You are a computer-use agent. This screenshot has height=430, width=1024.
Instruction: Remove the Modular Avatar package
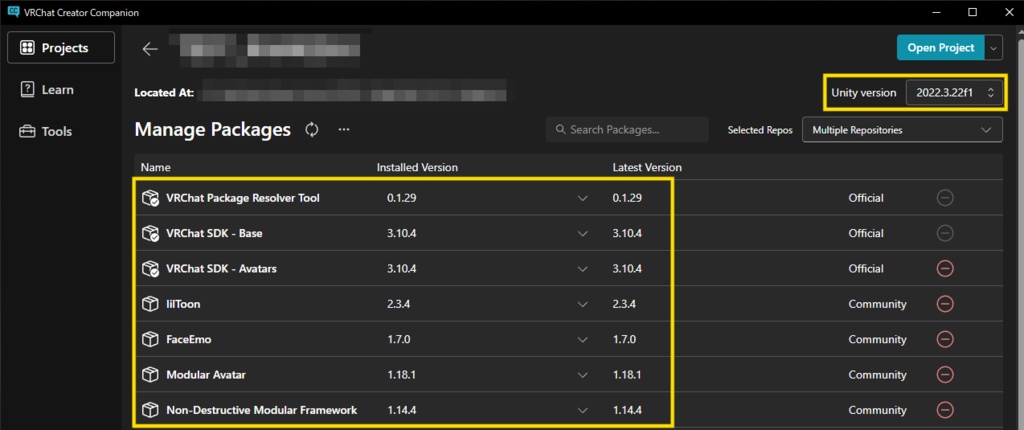(945, 374)
